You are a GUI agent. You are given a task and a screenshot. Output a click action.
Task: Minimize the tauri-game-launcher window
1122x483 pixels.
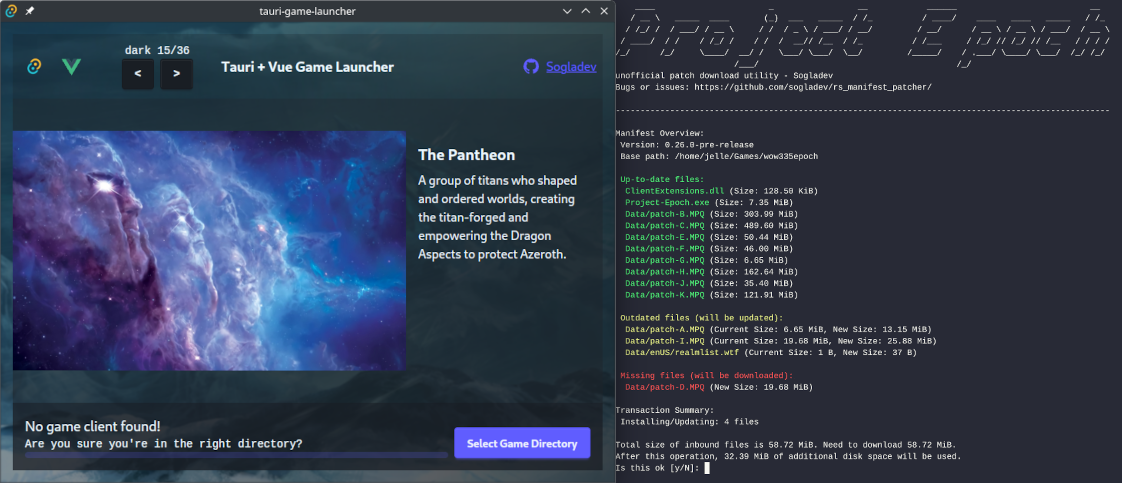(567, 11)
